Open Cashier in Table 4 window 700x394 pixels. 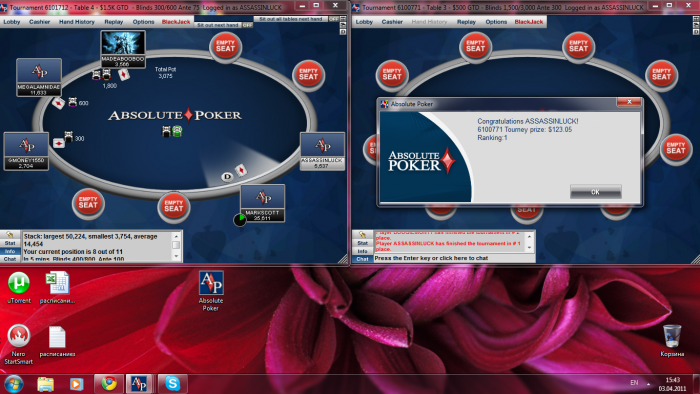[x=39, y=22]
